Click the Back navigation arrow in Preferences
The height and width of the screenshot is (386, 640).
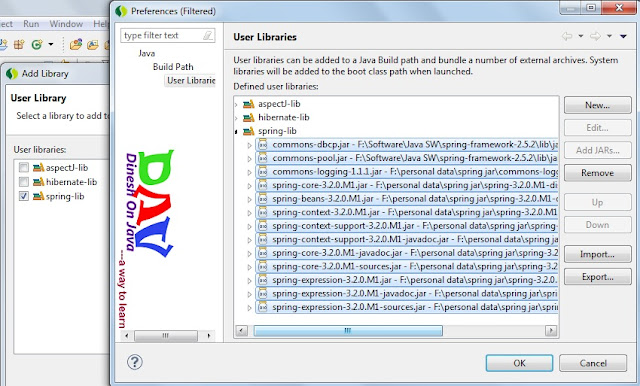(x=567, y=36)
